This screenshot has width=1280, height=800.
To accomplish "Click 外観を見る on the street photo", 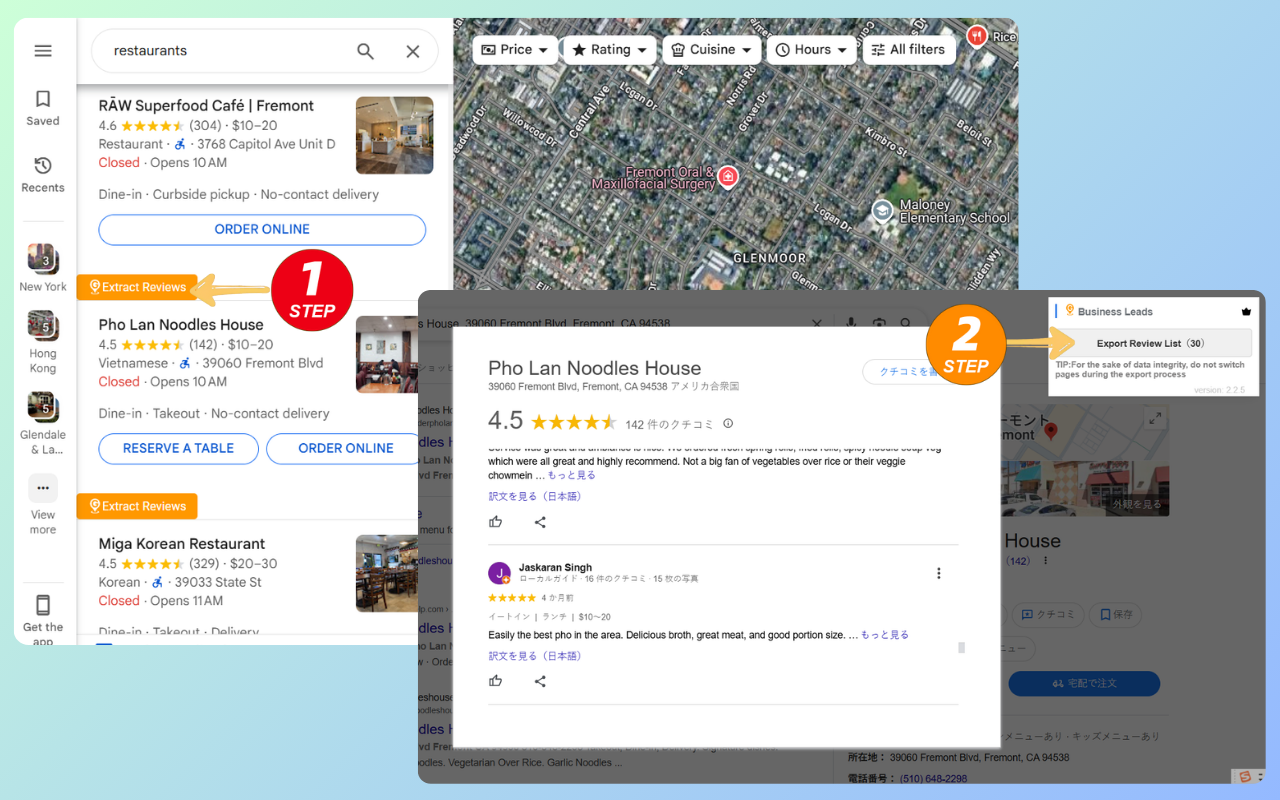I will [x=1137, y=504].
